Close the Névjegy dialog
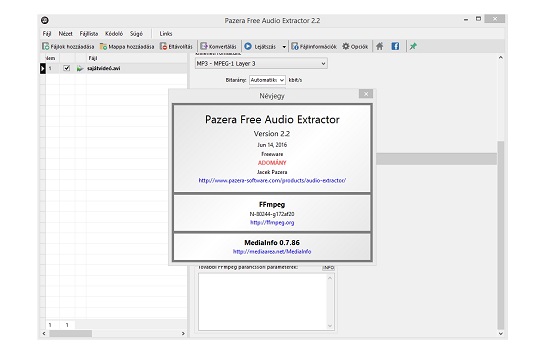 pyautogui.click(x=366, y=94)
